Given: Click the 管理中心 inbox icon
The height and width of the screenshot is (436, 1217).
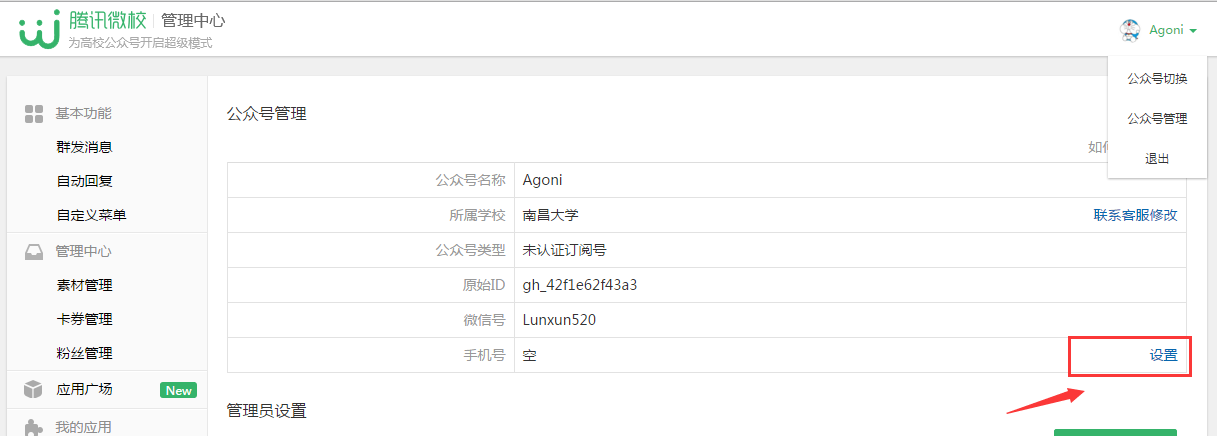Looking at the screenshot, I should coord(34,252).
